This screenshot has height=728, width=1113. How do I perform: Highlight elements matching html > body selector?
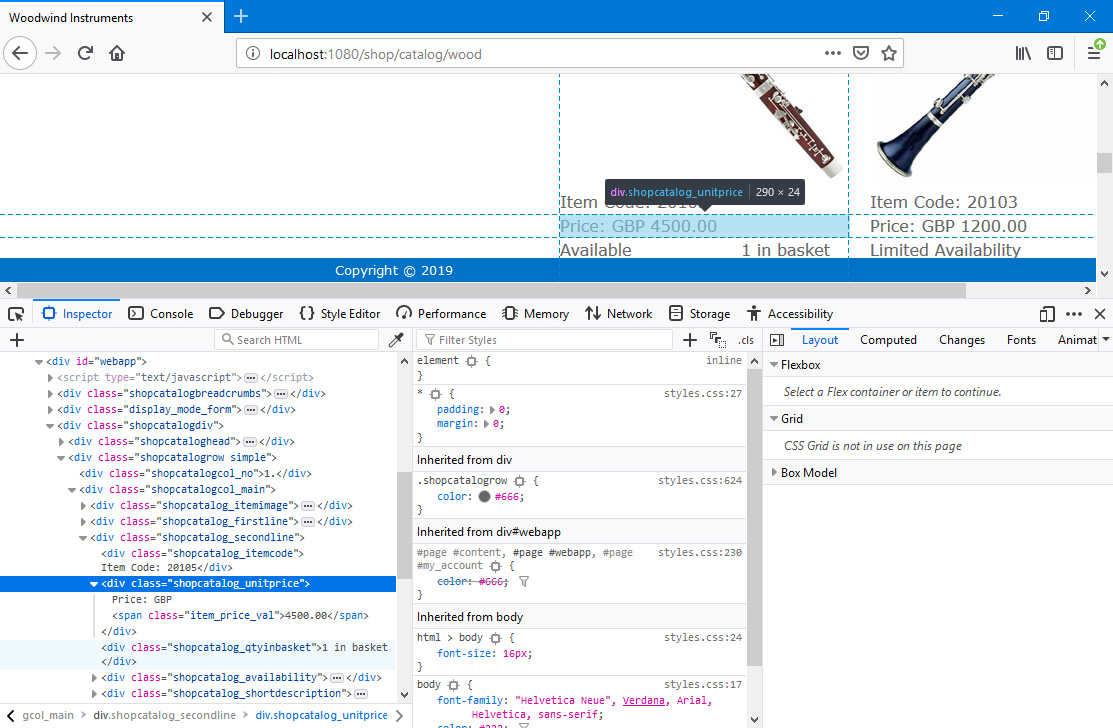coord(495,638)
